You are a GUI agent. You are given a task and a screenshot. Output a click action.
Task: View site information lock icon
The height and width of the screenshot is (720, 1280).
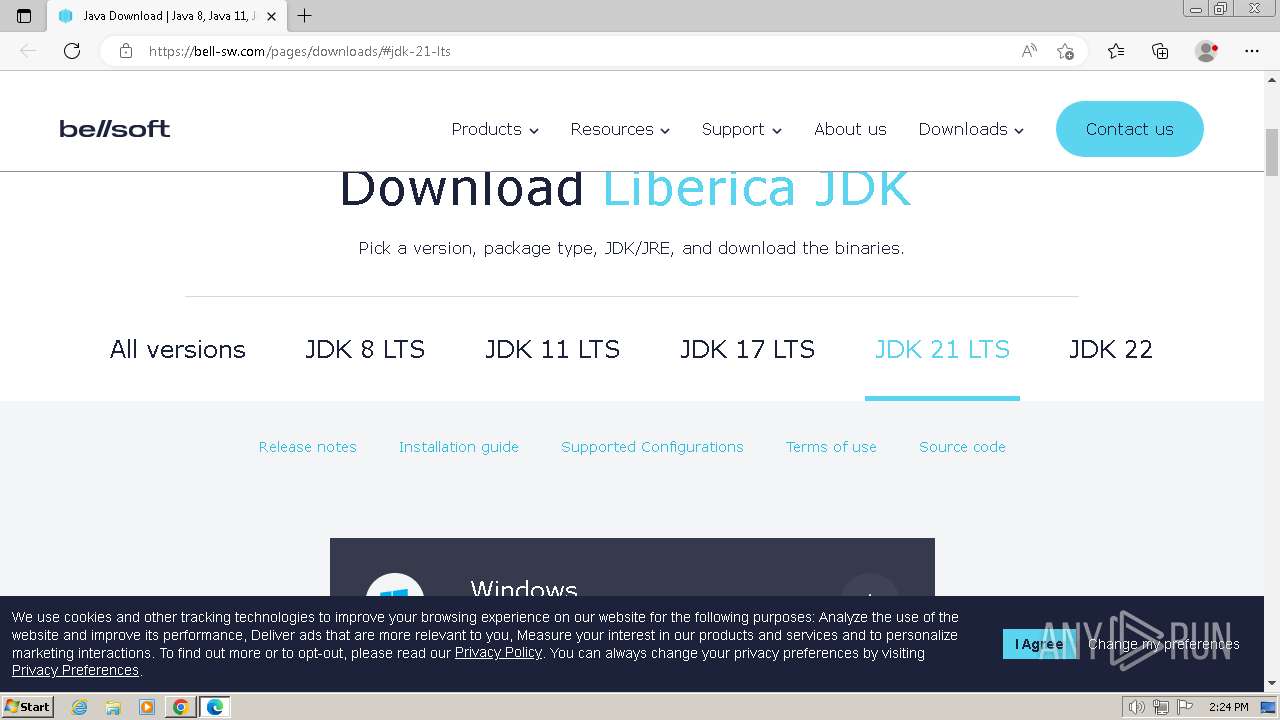pos(126,51)
